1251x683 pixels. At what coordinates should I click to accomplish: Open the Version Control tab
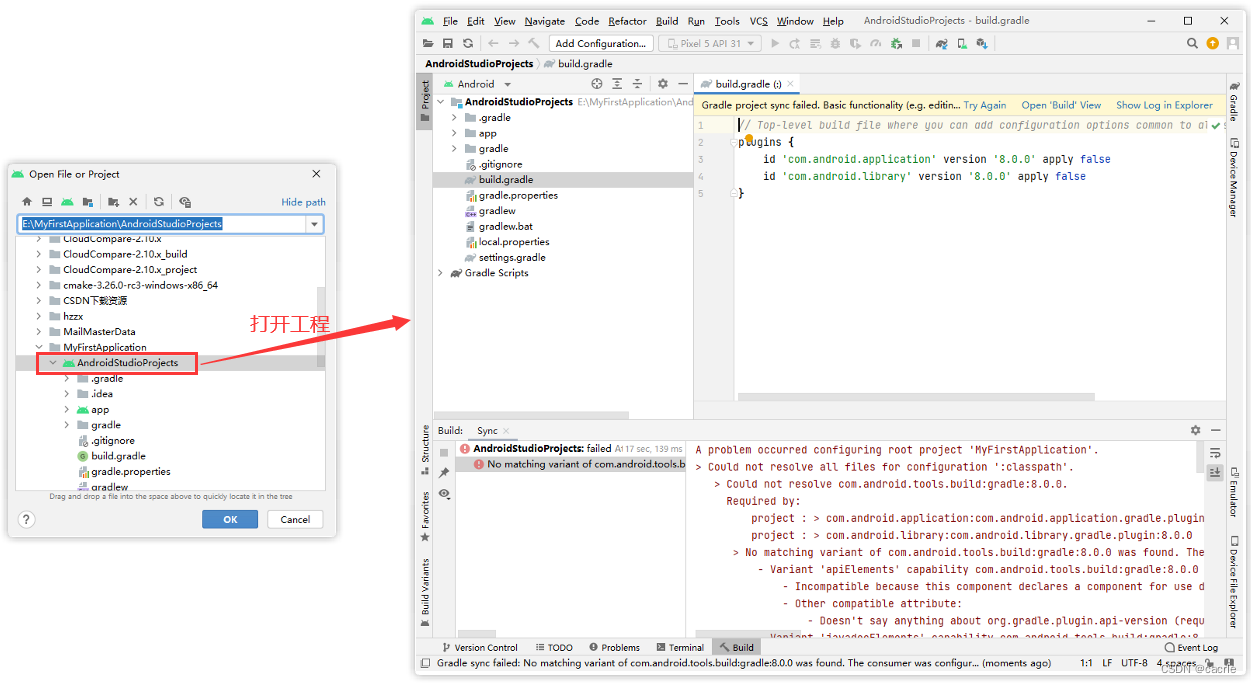(479, 647)
